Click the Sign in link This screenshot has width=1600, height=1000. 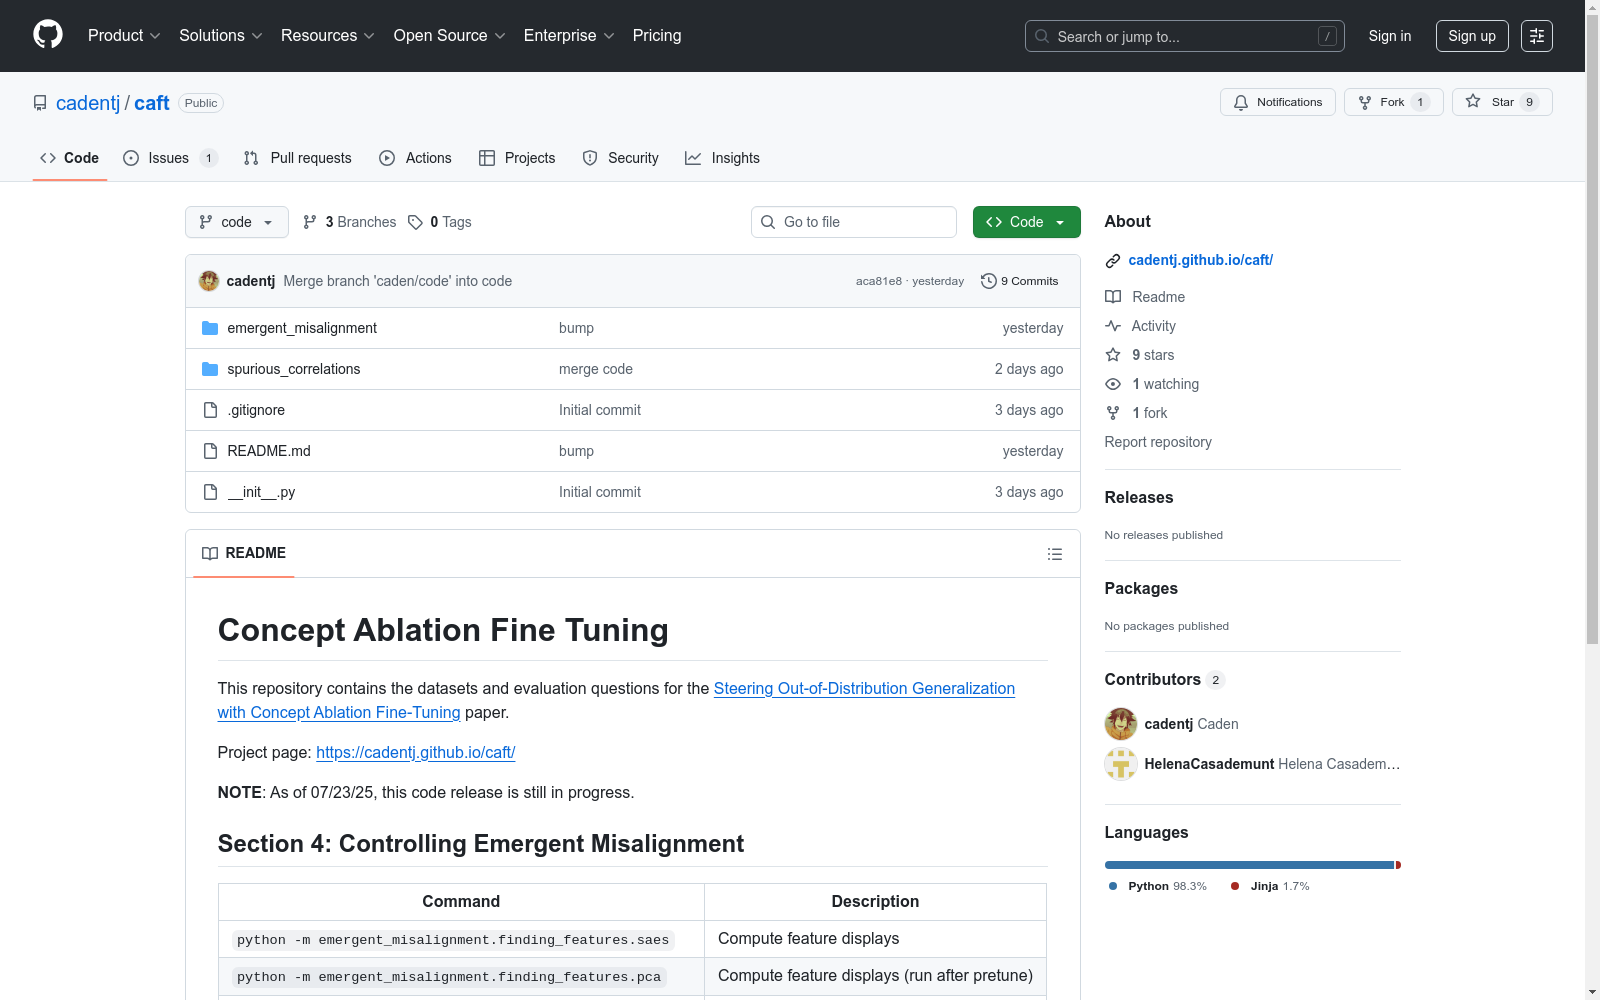click(1390, 36)
